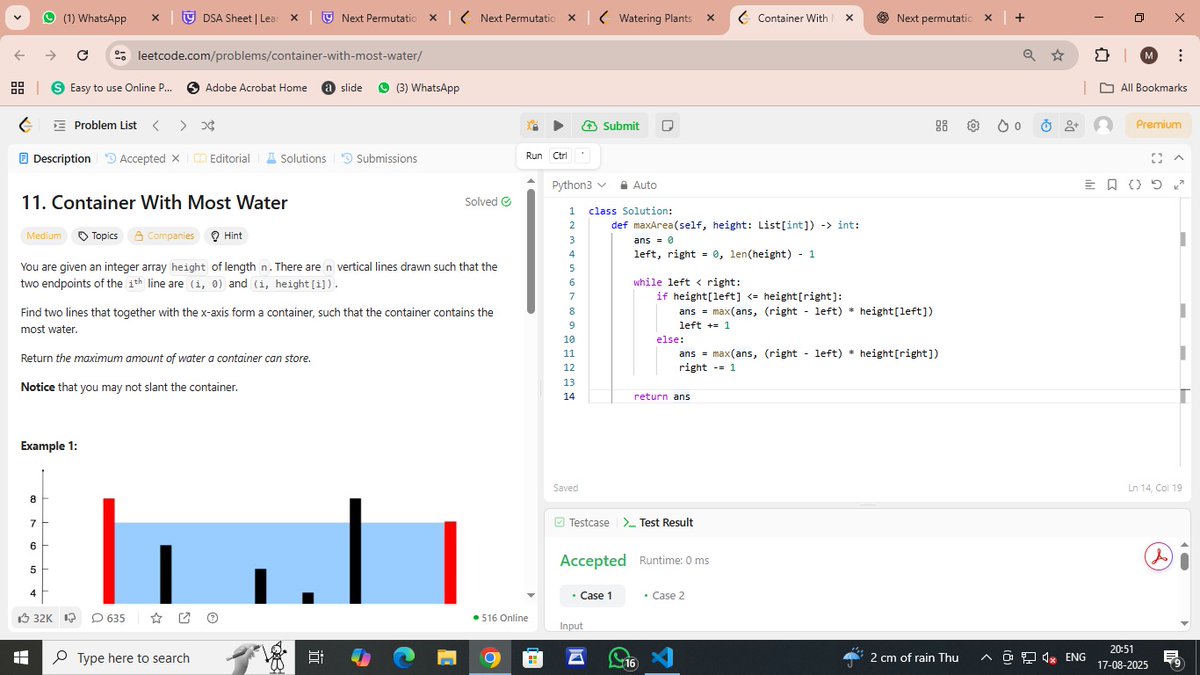Open the notes sticky icon
Screen dimensions: 1200x675
667,126
